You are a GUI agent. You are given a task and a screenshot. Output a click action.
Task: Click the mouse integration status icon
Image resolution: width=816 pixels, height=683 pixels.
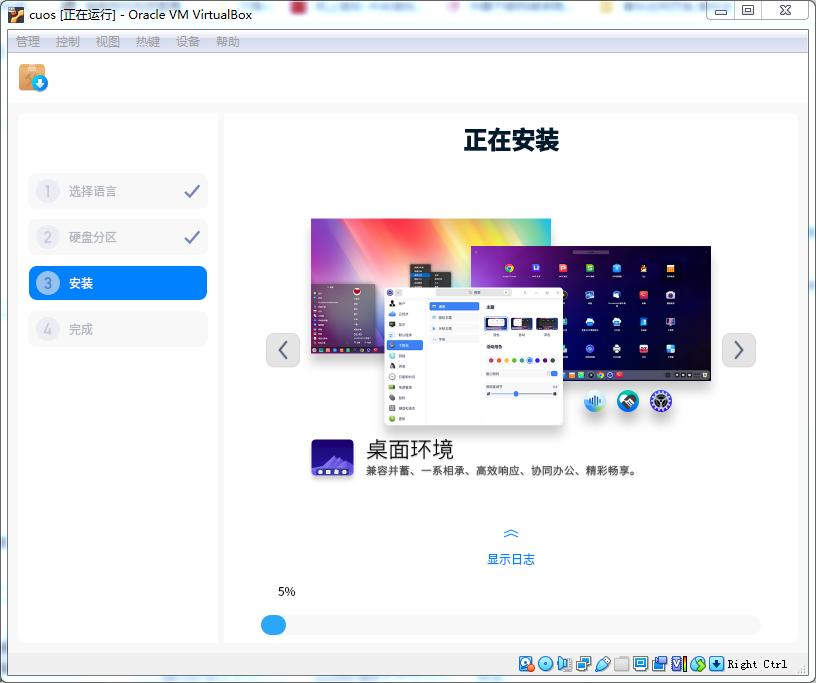(699, 663)
